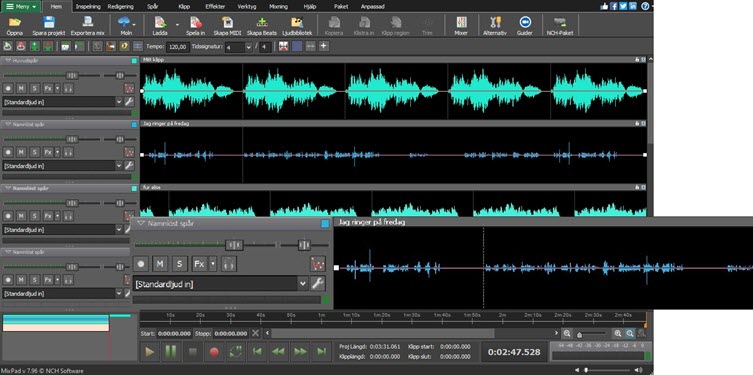The width and height of the screenshot is (753, 375).
Task: Click the LinkedIn share icon
Action: click(632, 6)
